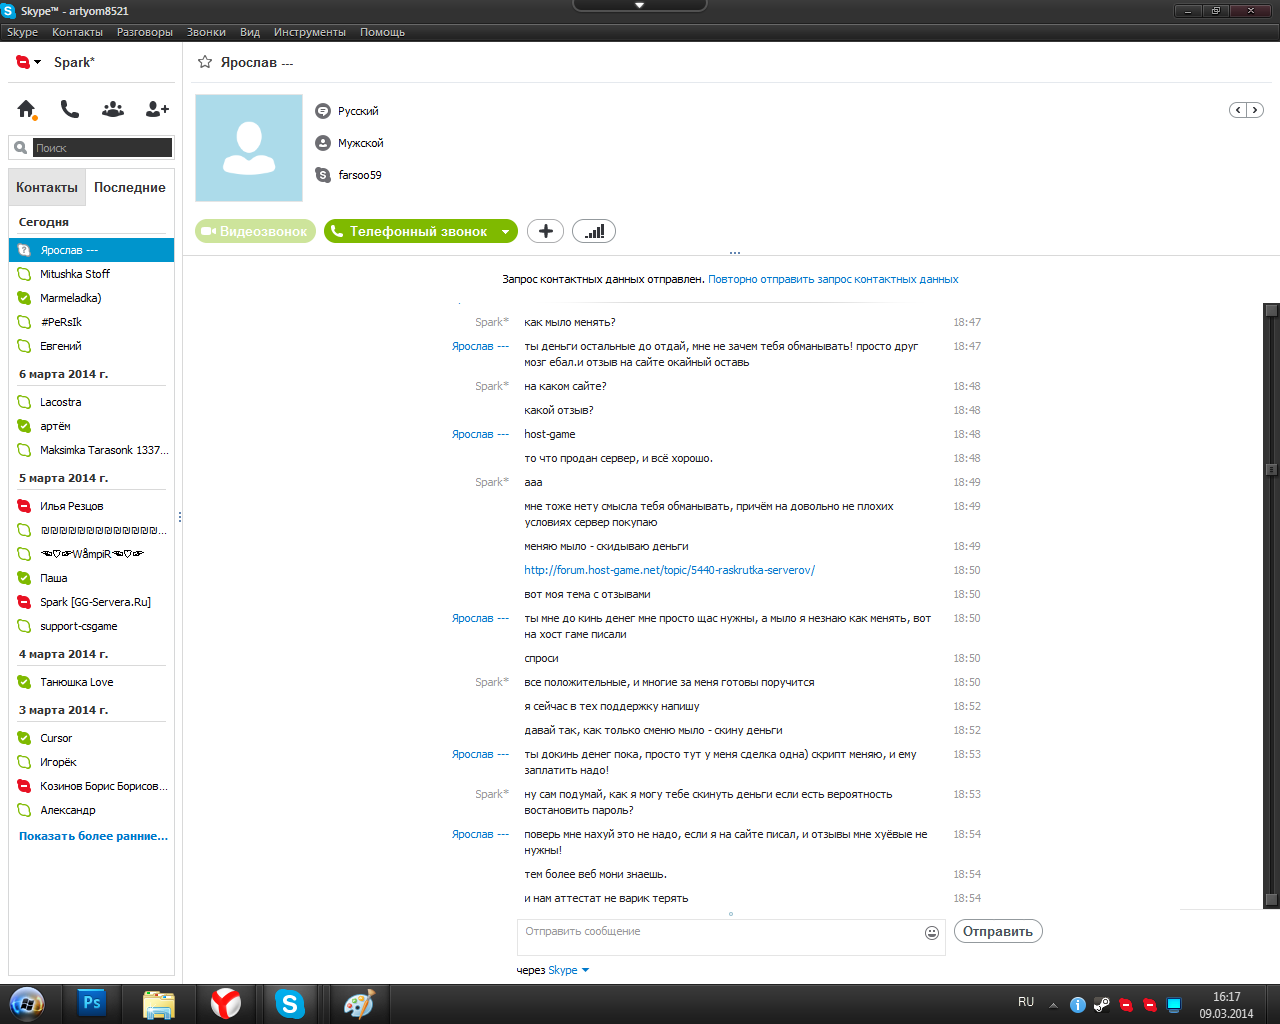Viewport: 1280px width, 1024px height.
Task: Resend contact request link
Action: 833,279
